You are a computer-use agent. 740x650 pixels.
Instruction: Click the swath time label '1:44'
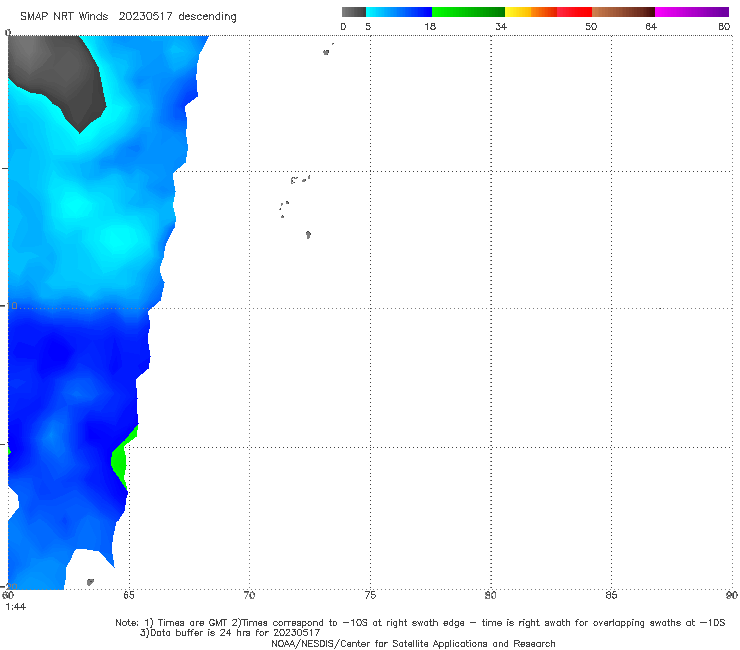[x=15, y=607]
